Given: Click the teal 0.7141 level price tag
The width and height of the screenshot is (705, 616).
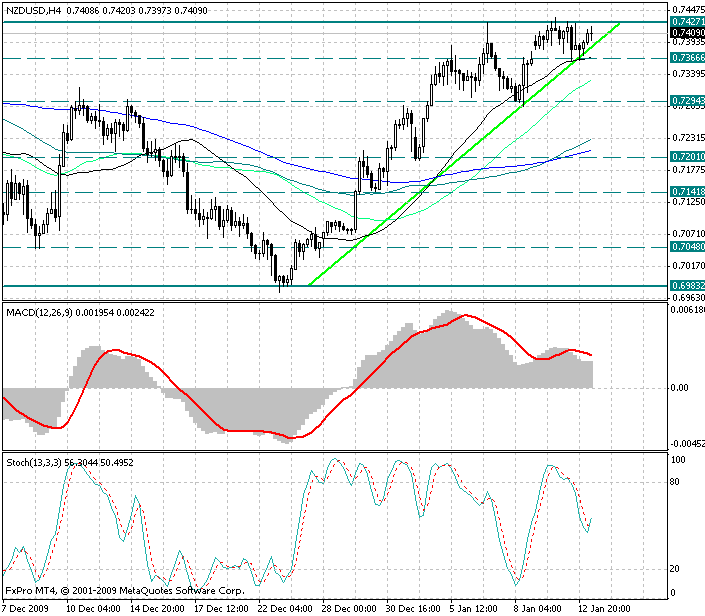Looking at the screenshot, I should (687, 192).
